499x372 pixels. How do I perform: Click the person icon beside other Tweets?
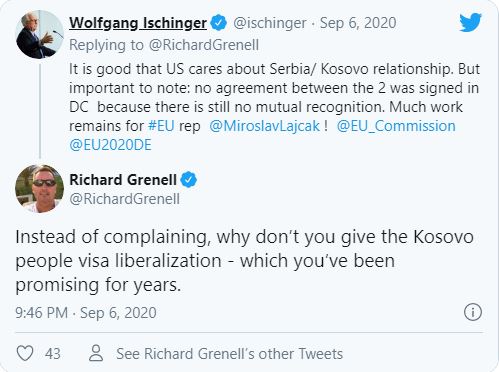pos(96,353)
